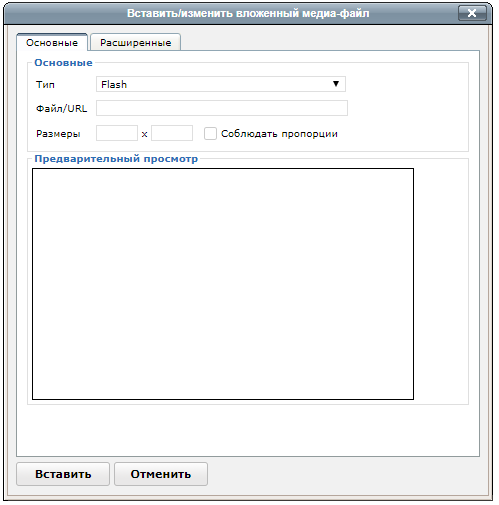Click the Тип field label
This screenshot has width=499, height=505.
click(x=45, y=84)
